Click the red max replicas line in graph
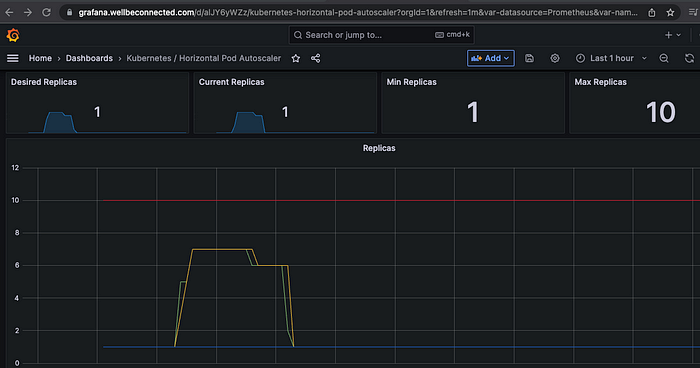 pos(402,201)
